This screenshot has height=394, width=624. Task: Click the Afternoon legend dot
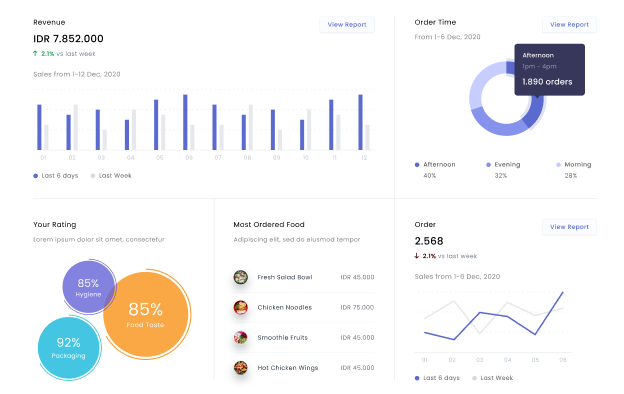(x=417, y=165)
